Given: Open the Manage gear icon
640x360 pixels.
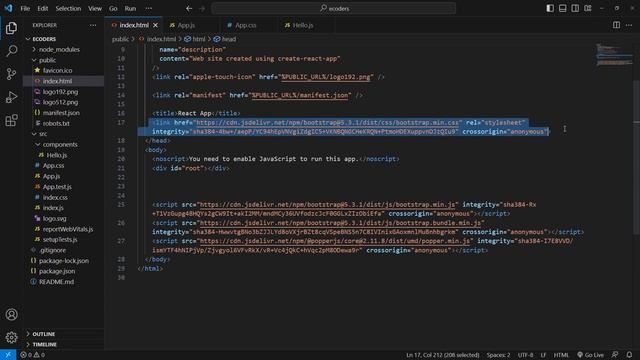Looking at the screenshot, I should [11, 337].
